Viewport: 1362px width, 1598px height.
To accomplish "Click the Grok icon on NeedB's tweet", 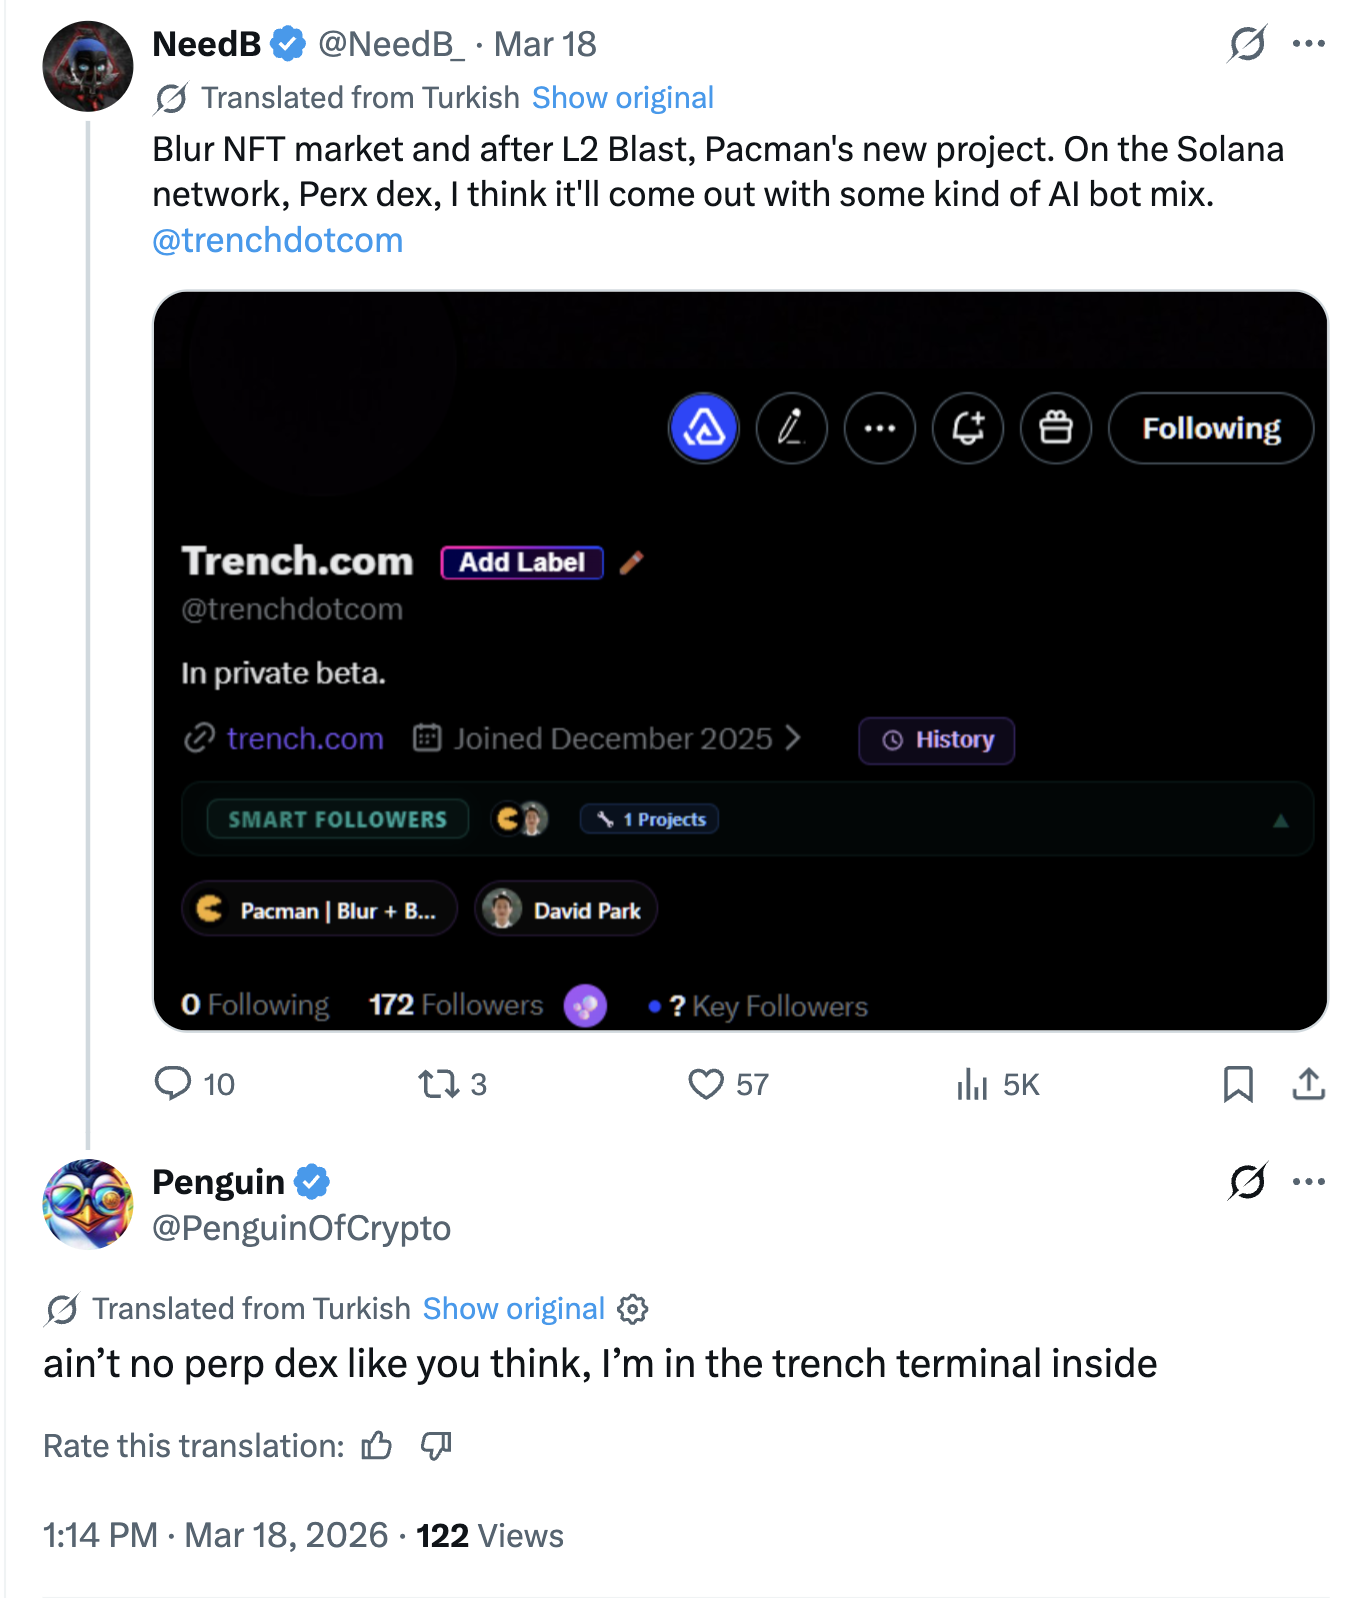I will (1247, 43).
